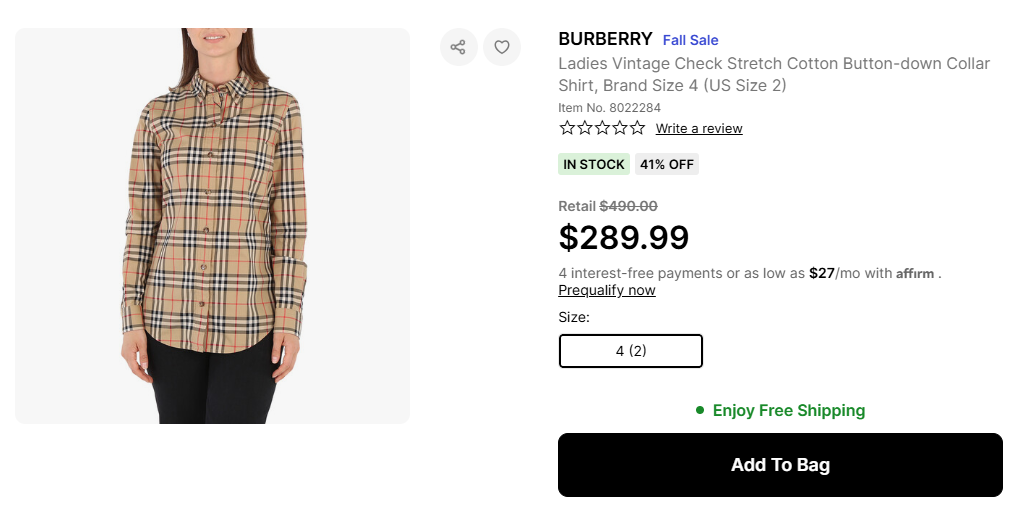This screenshot has height=521, width=1019.
Task: Click the 41% OFF badge
Action: (667, 164)
